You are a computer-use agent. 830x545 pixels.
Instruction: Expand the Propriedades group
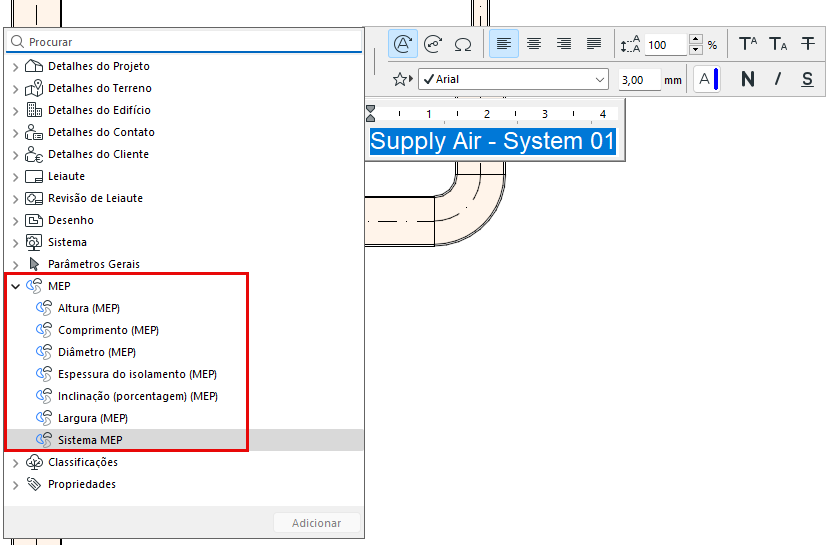(15, 485)
